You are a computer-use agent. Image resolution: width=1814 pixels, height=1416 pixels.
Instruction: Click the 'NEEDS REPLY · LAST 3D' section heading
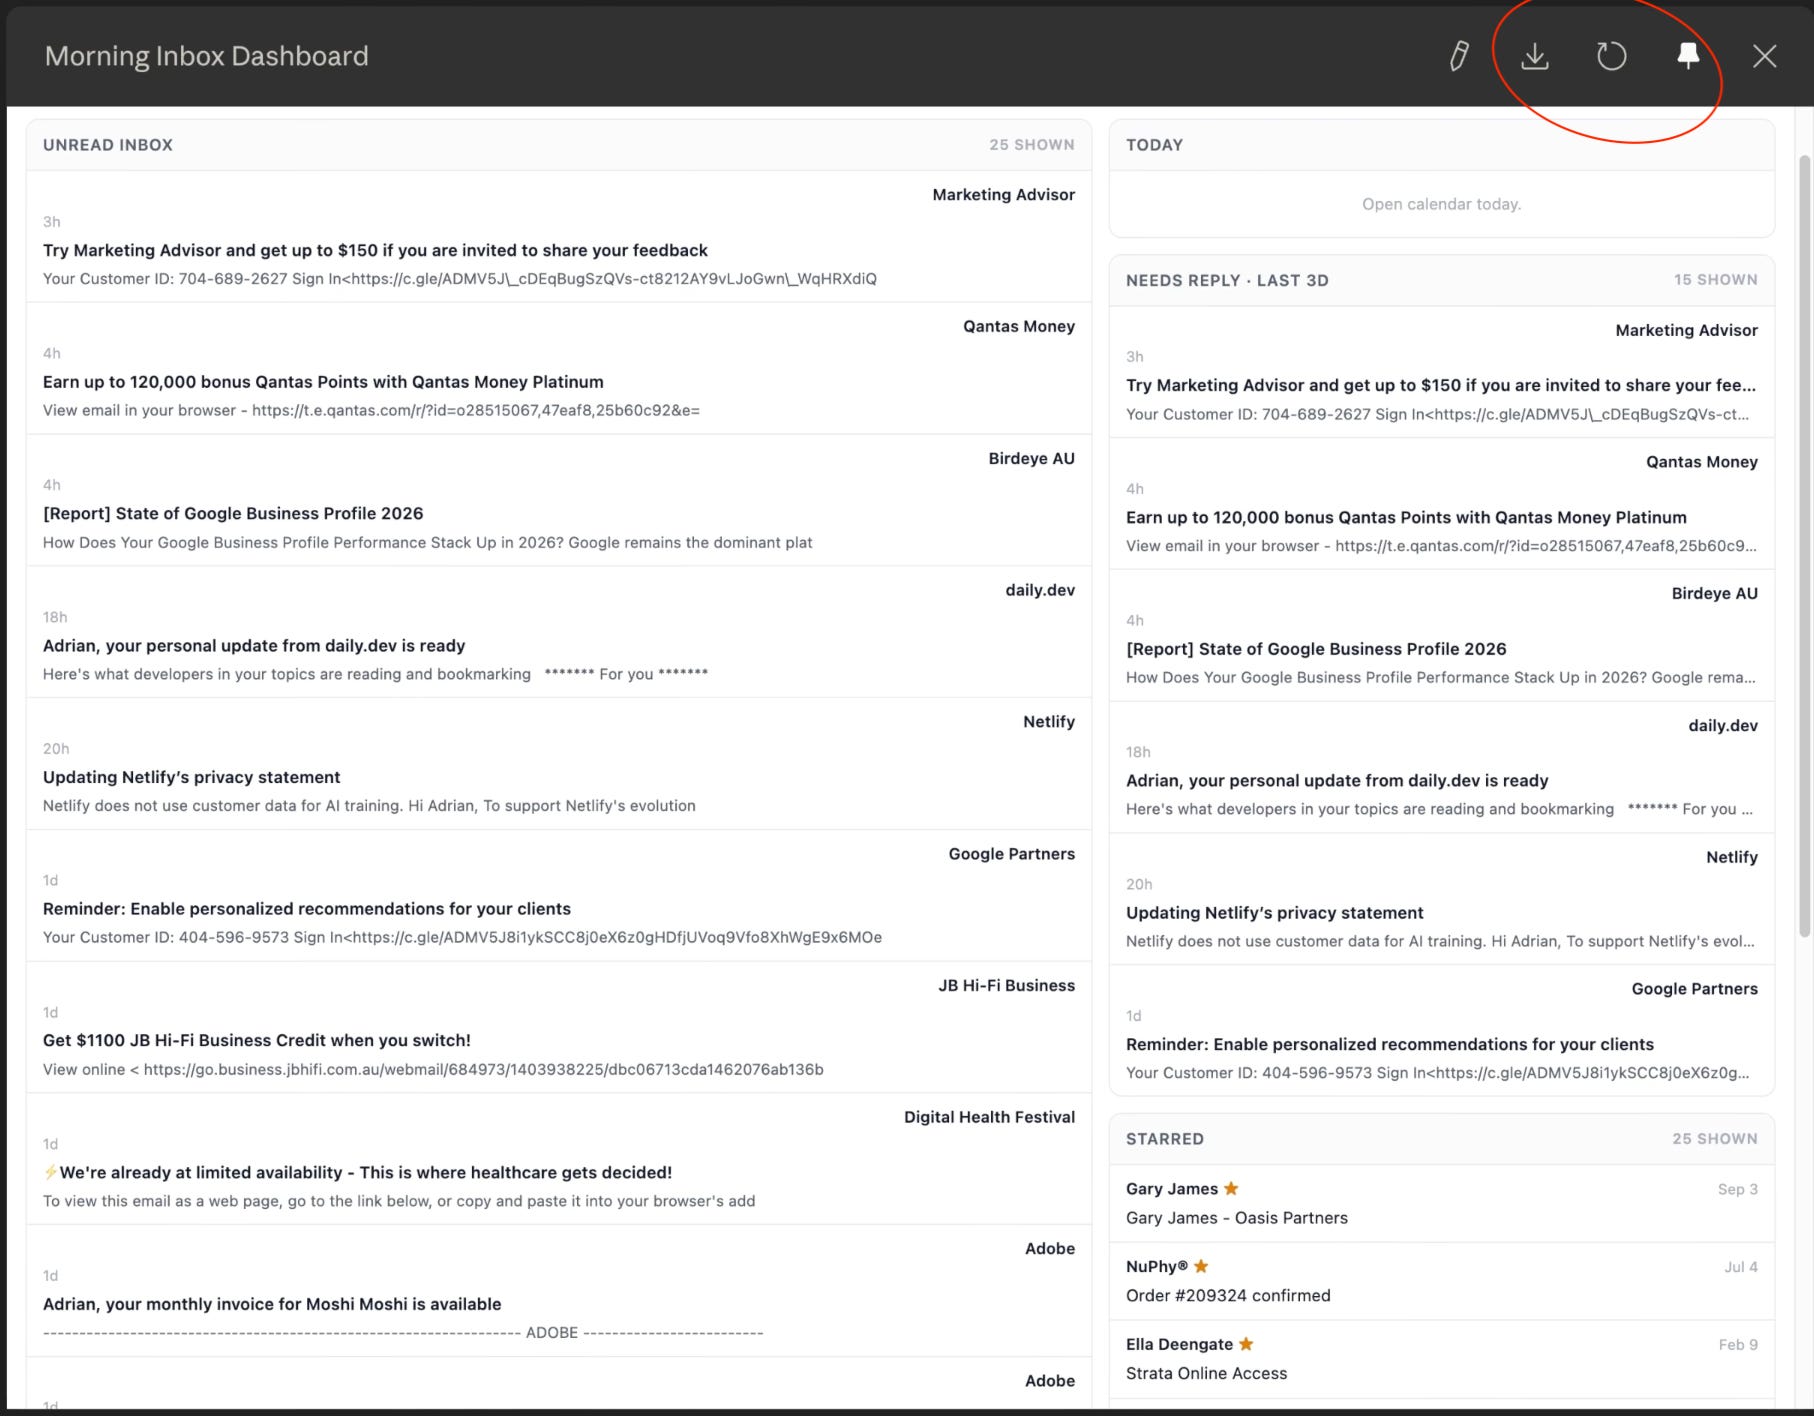(1227, 281)
